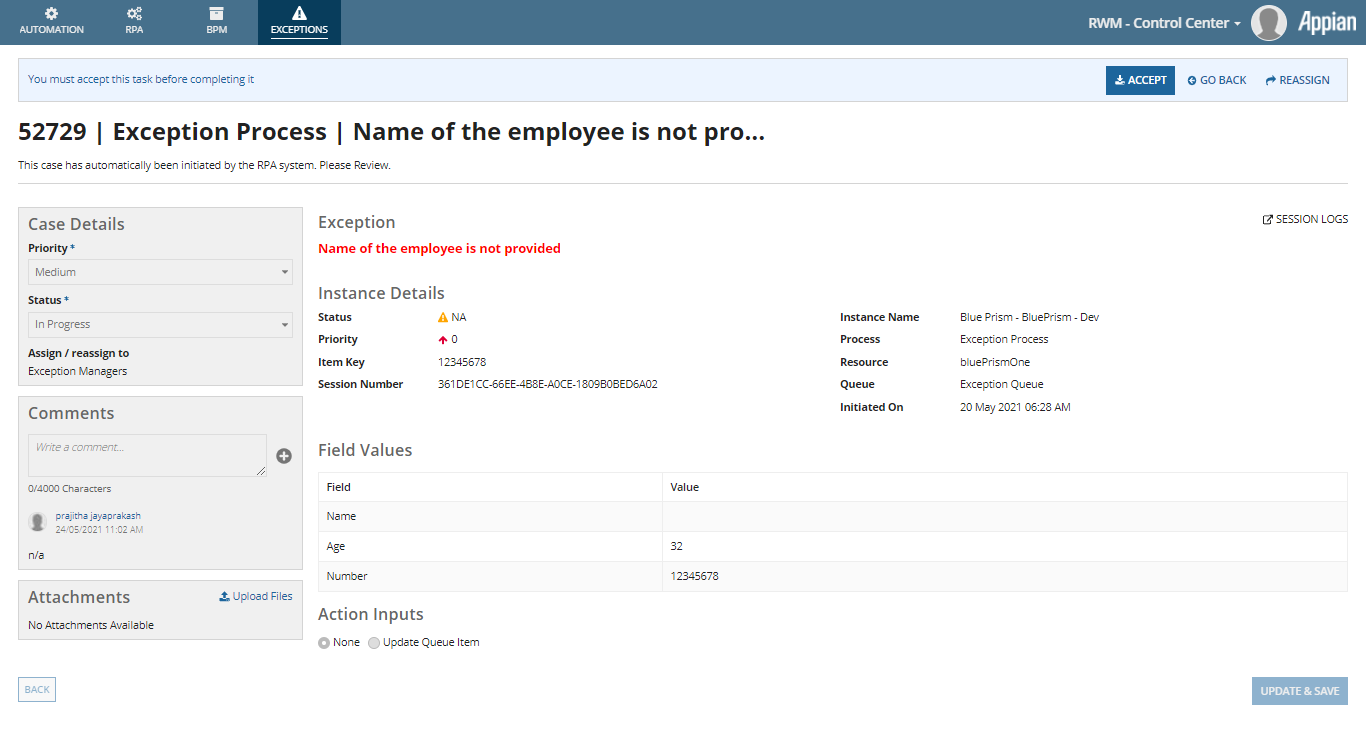Click the Appian logo
This screenshot has width=1366, height=735.
tap(1327, 23)
